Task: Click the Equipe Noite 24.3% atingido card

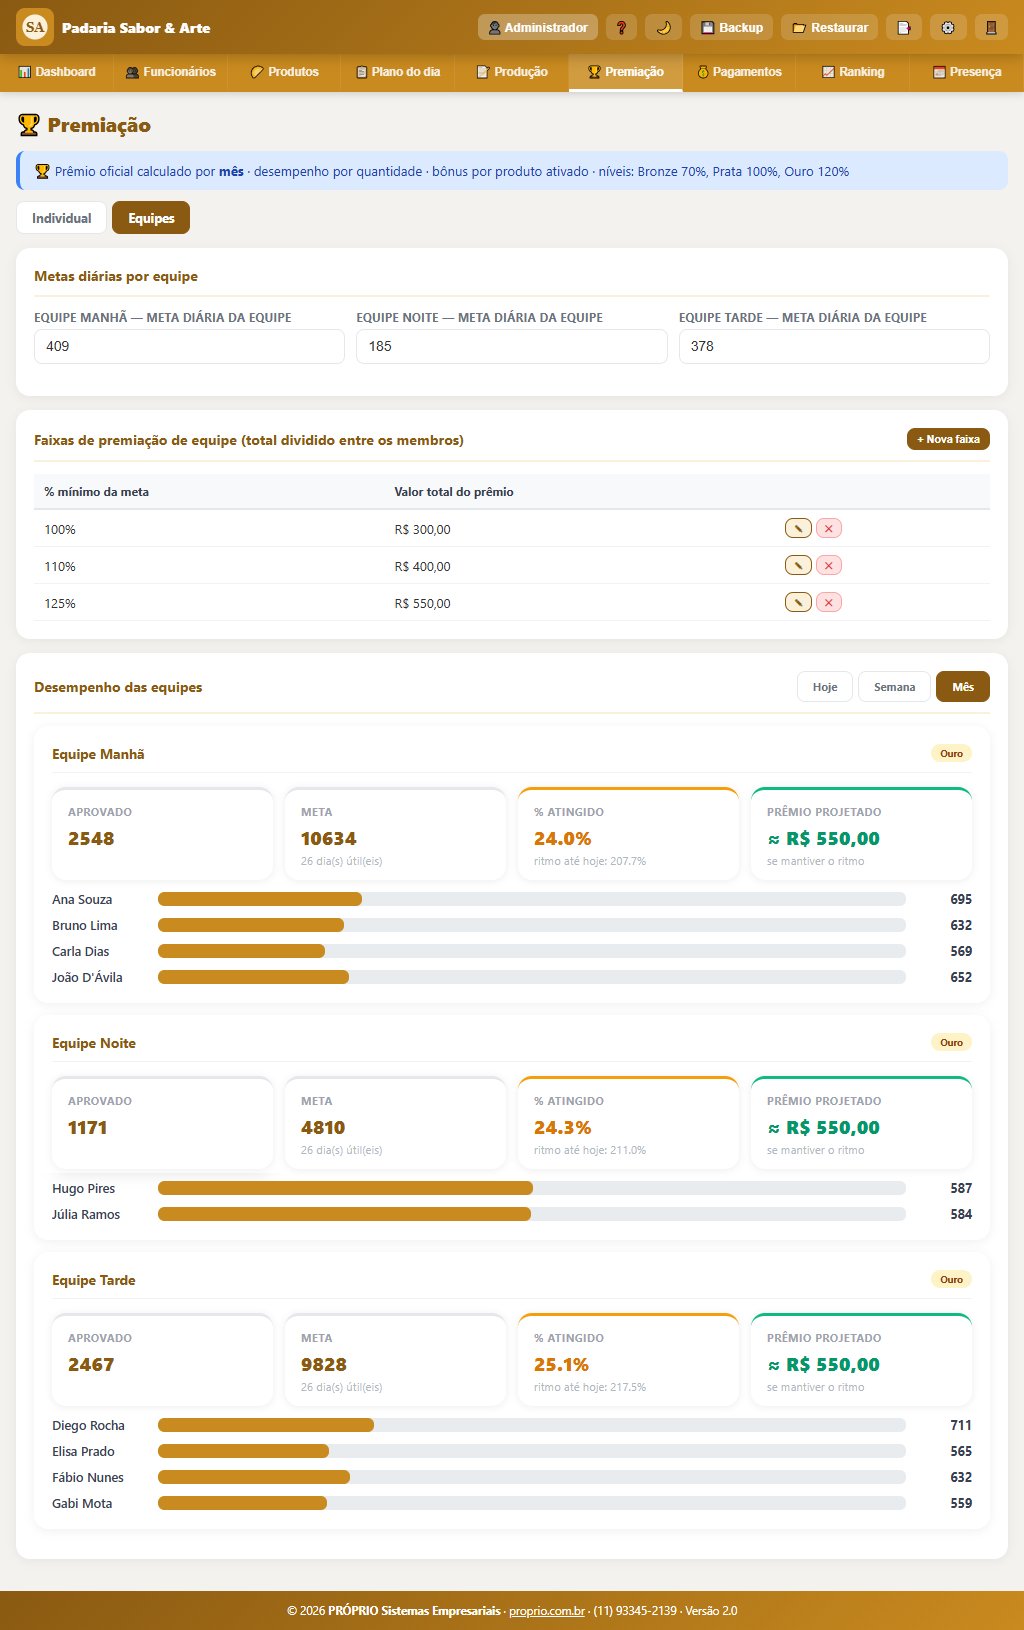Action: [x=628, y=1123]
